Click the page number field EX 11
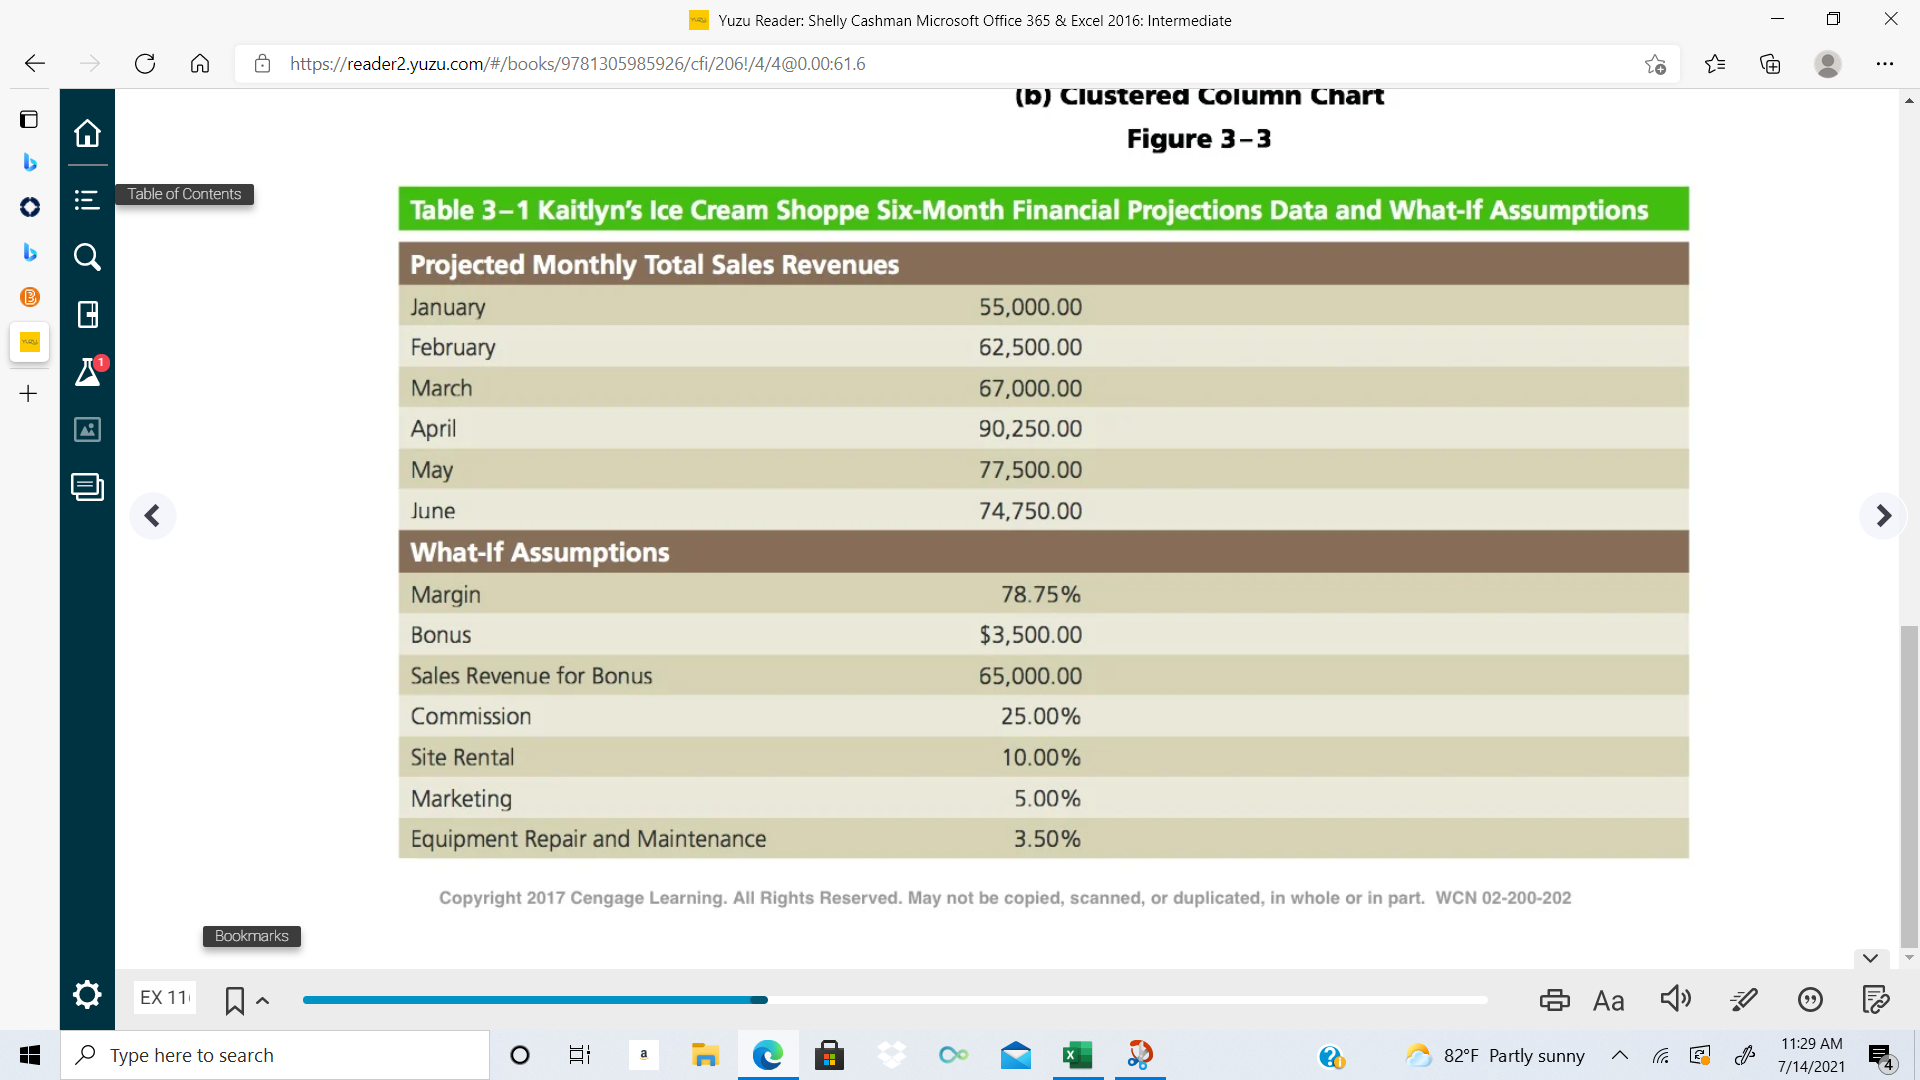Screen dimensions: 1920x1080 [x=165, y=997]
